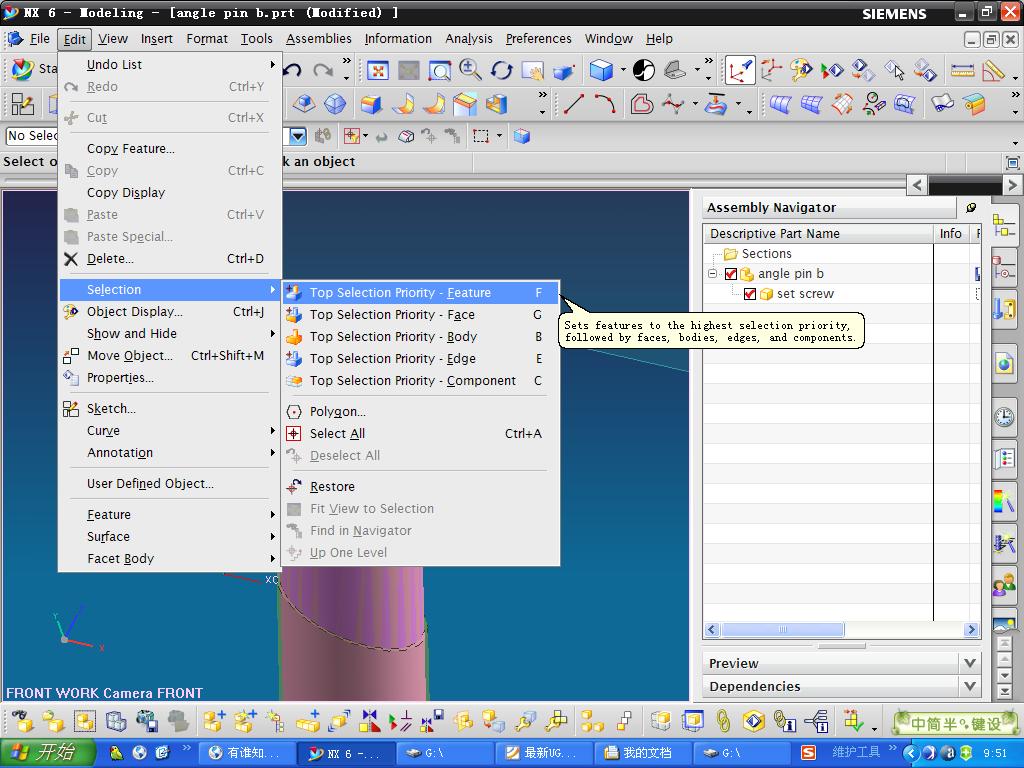The image size is (1024, 768).
Task: Select the Zoom magnifier tool
Action: [470, 69]
